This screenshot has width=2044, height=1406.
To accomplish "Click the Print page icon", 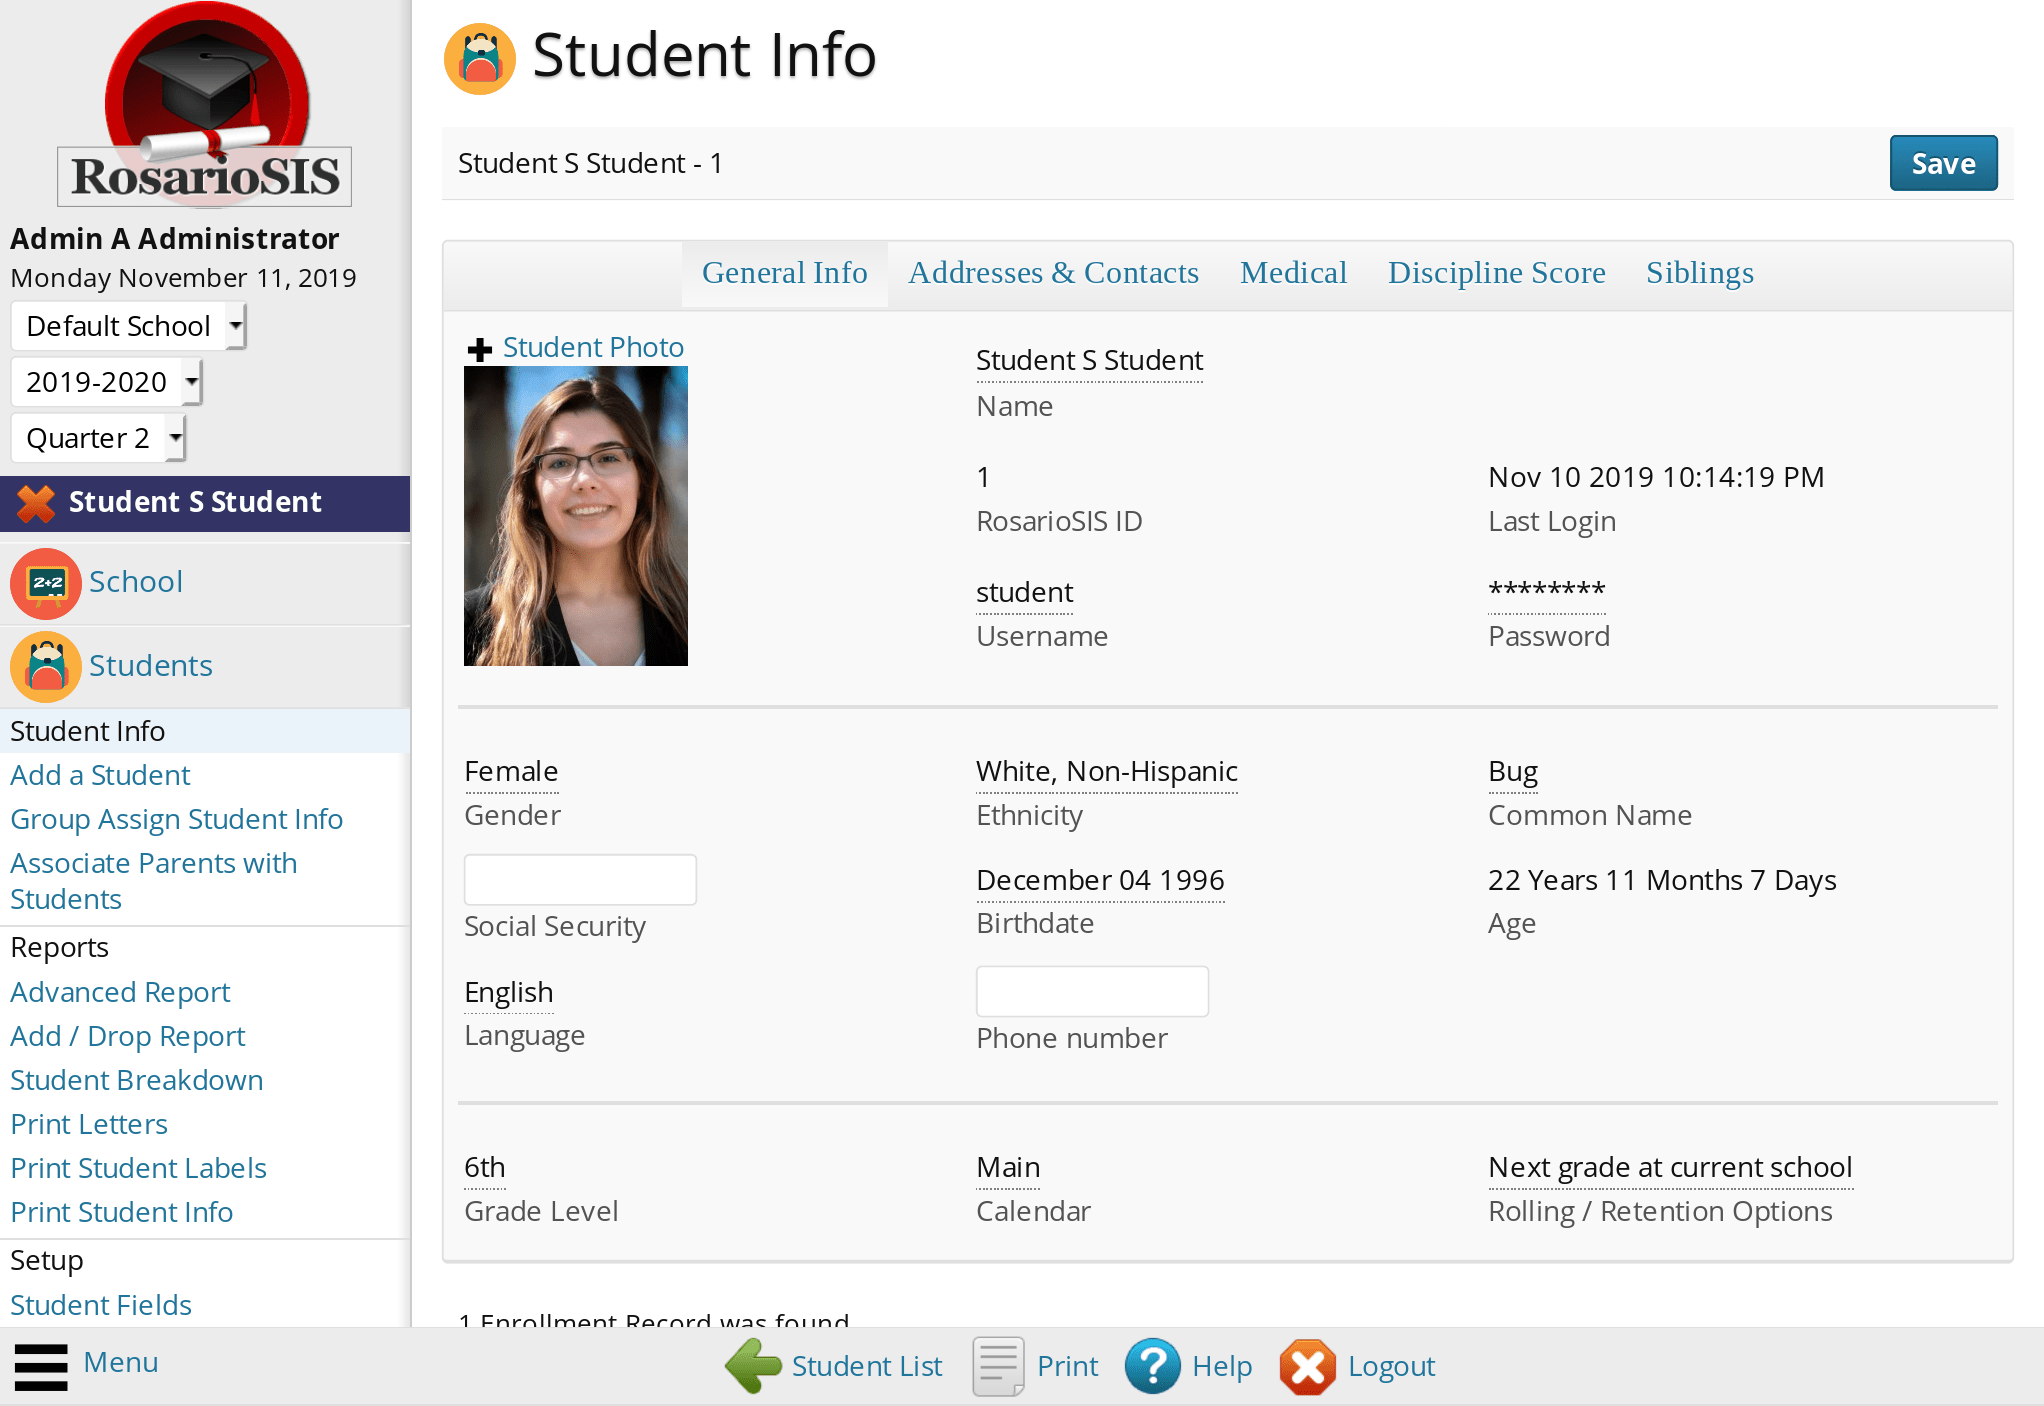I will (997, 1366).
